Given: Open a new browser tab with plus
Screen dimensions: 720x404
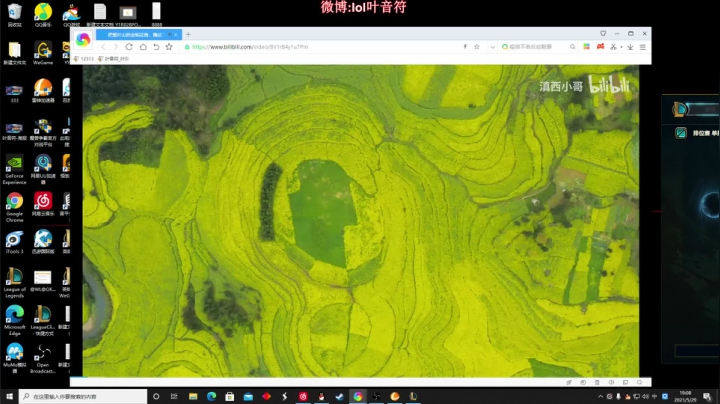Looking at the screenshot, I should 188,34.
